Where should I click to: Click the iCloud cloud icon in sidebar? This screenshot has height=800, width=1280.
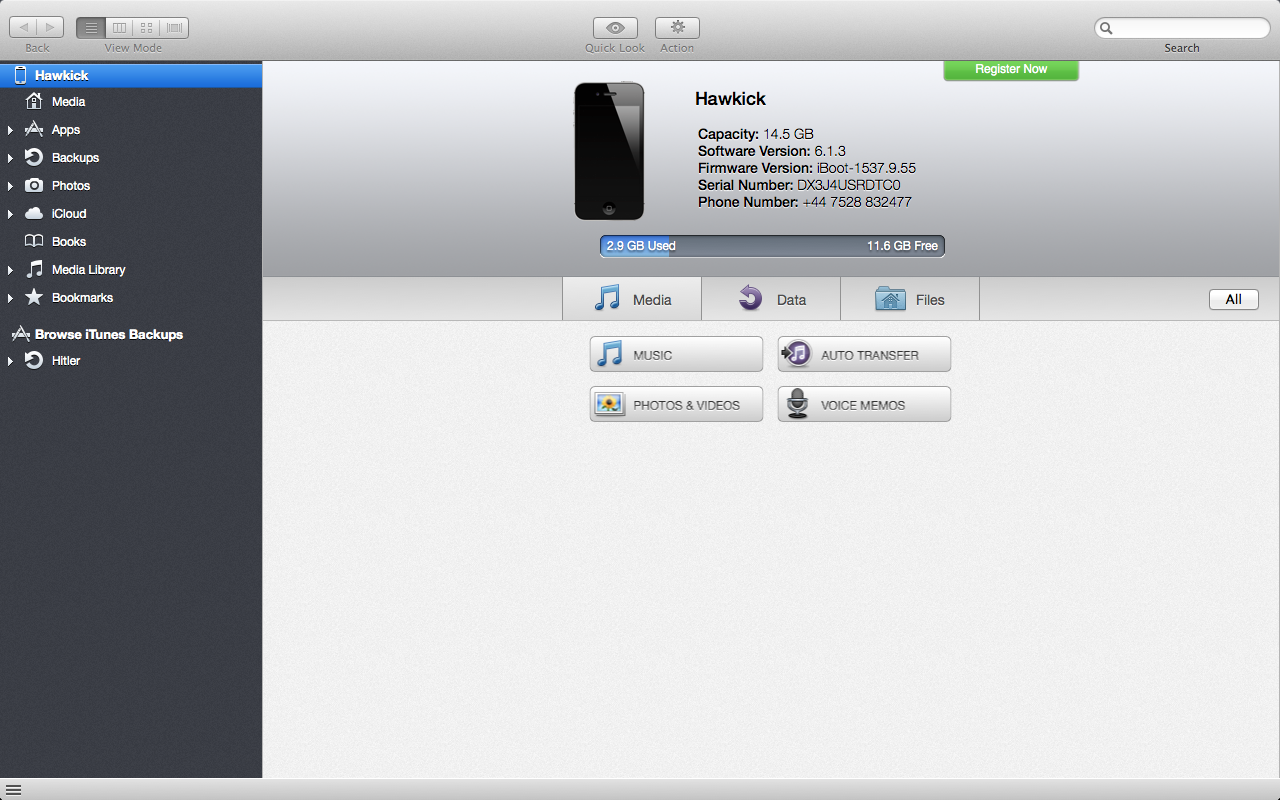tap(34, 214)
